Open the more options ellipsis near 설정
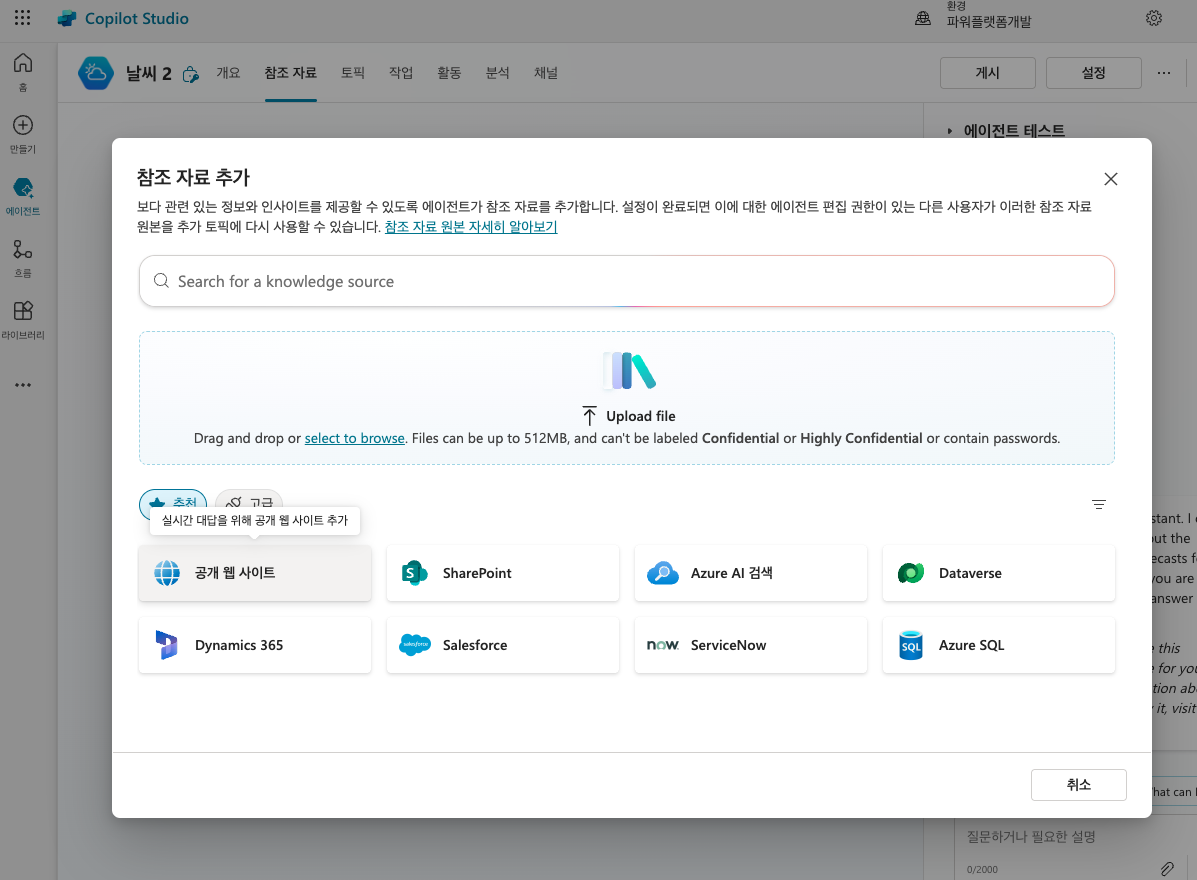This screenshot has width=1197, height=880. [x=1163, y=73]
